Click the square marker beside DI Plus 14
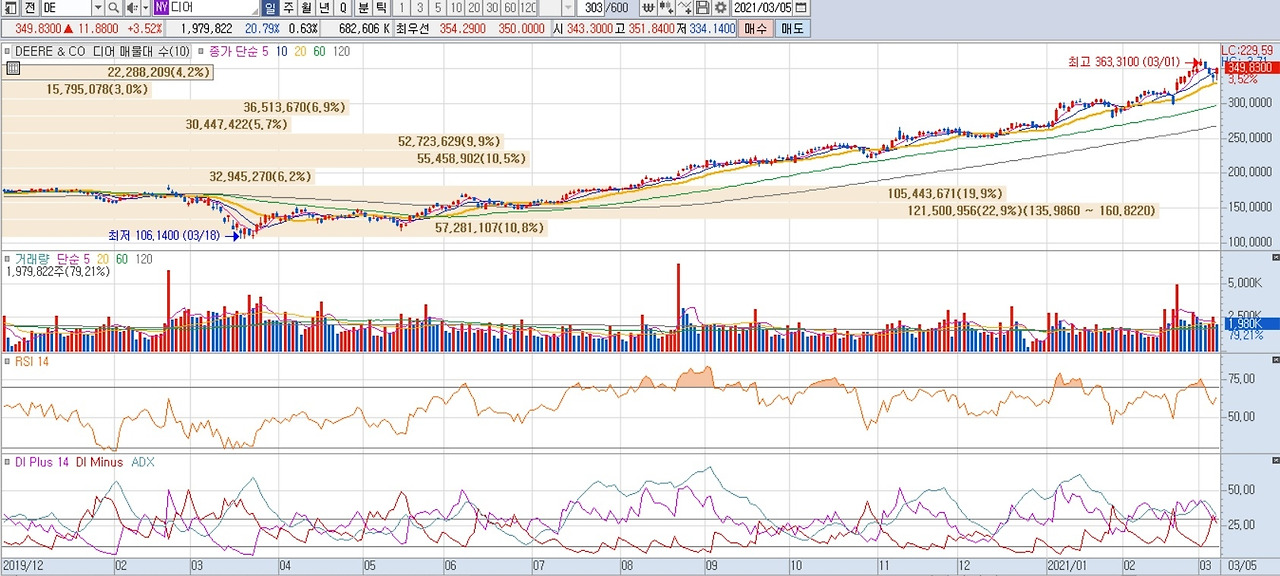The image size is (1280, 576). tap(7, 462)
